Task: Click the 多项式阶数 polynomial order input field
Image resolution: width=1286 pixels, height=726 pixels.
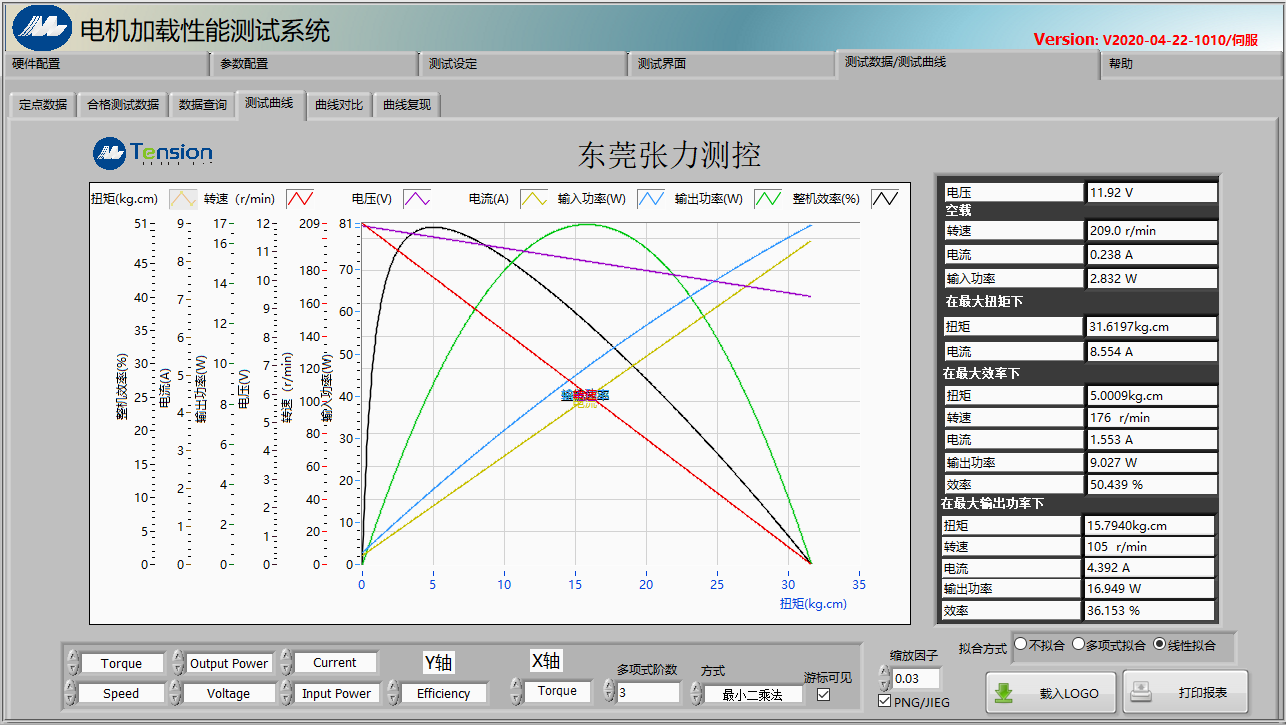Action: tap(647, 692)
